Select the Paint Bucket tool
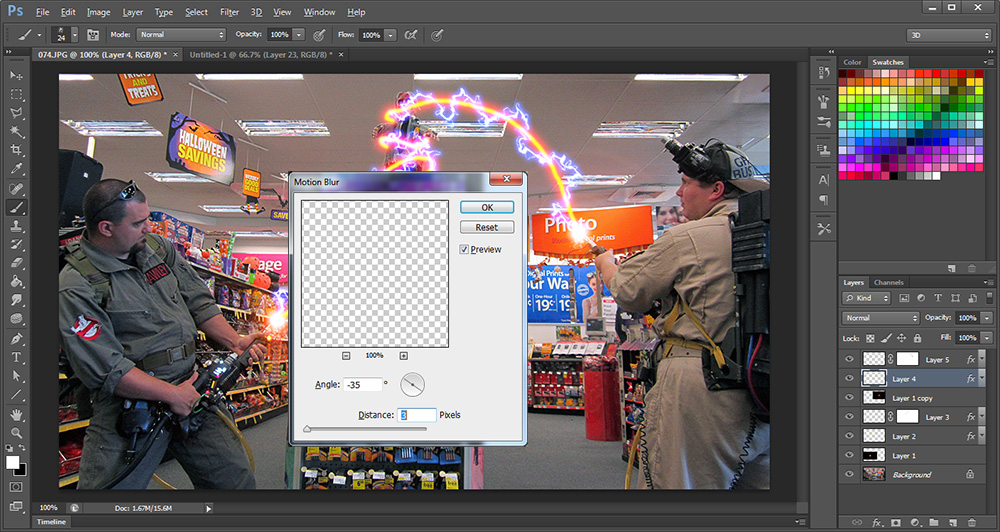This screenshot has height=532, width=1000. [17, 281]
